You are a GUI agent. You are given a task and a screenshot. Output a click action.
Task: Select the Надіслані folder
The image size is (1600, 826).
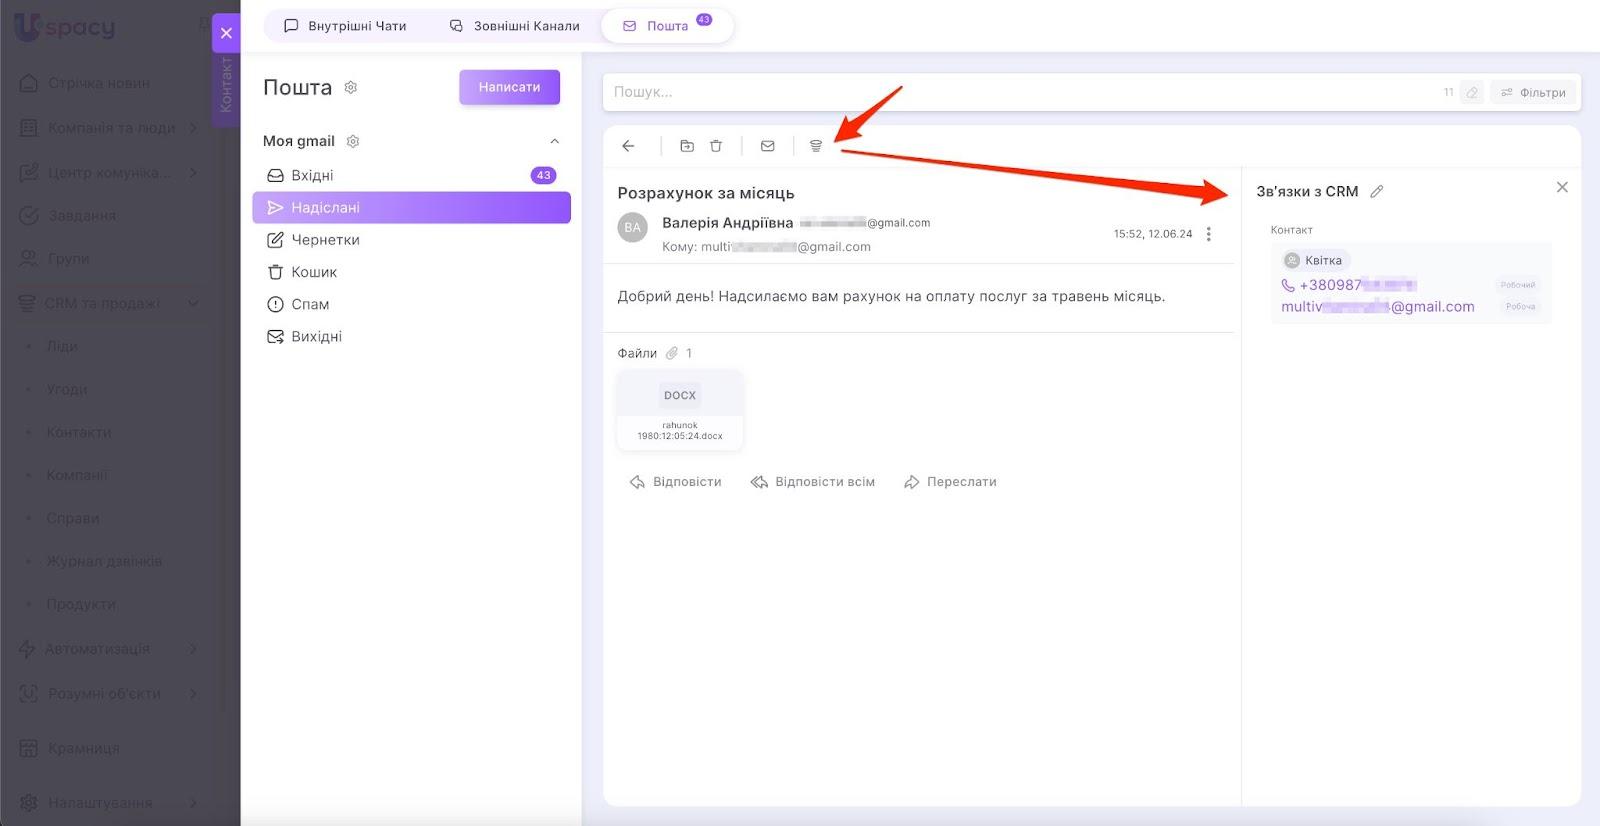point(411,207)
